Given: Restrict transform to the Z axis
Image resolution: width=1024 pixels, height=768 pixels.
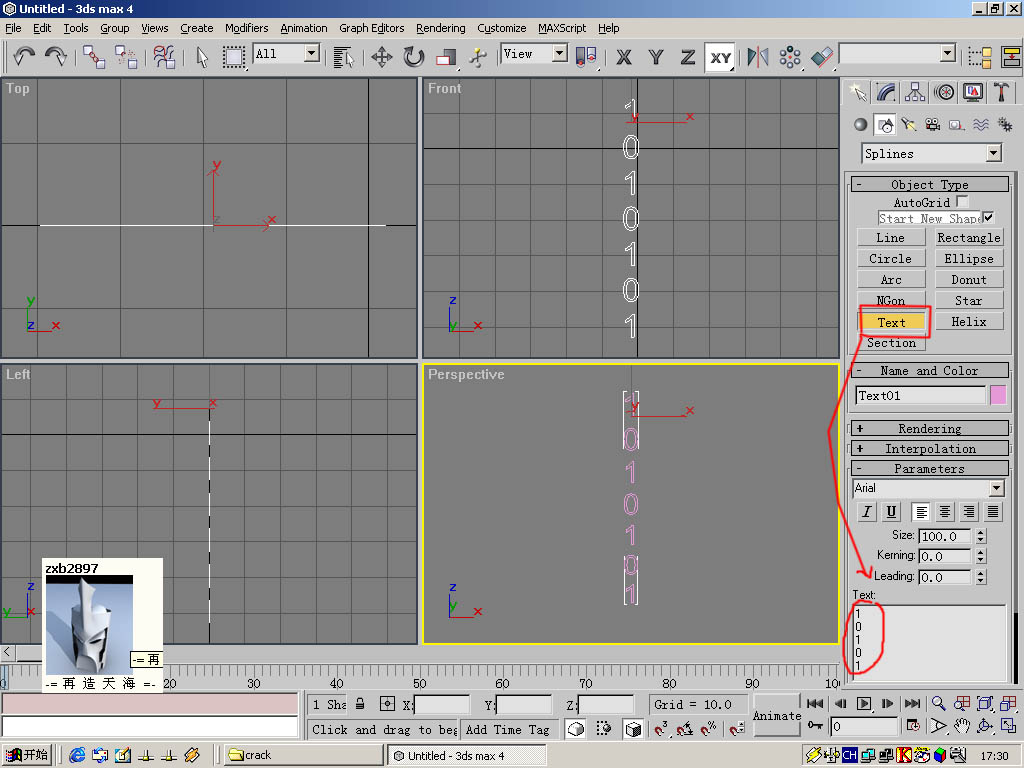Looking at the screenshot, I should point(688,57).
